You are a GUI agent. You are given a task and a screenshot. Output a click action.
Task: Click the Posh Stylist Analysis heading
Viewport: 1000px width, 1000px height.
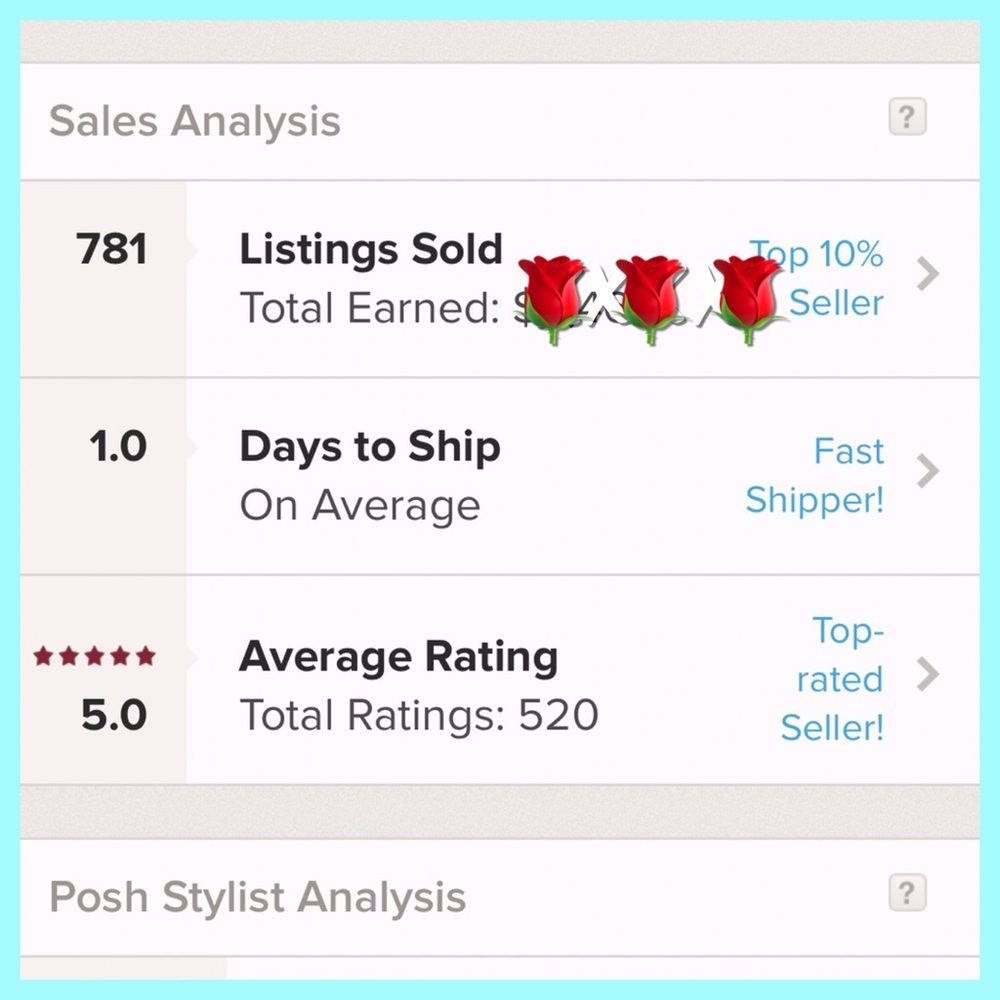(x=257, y=897)
